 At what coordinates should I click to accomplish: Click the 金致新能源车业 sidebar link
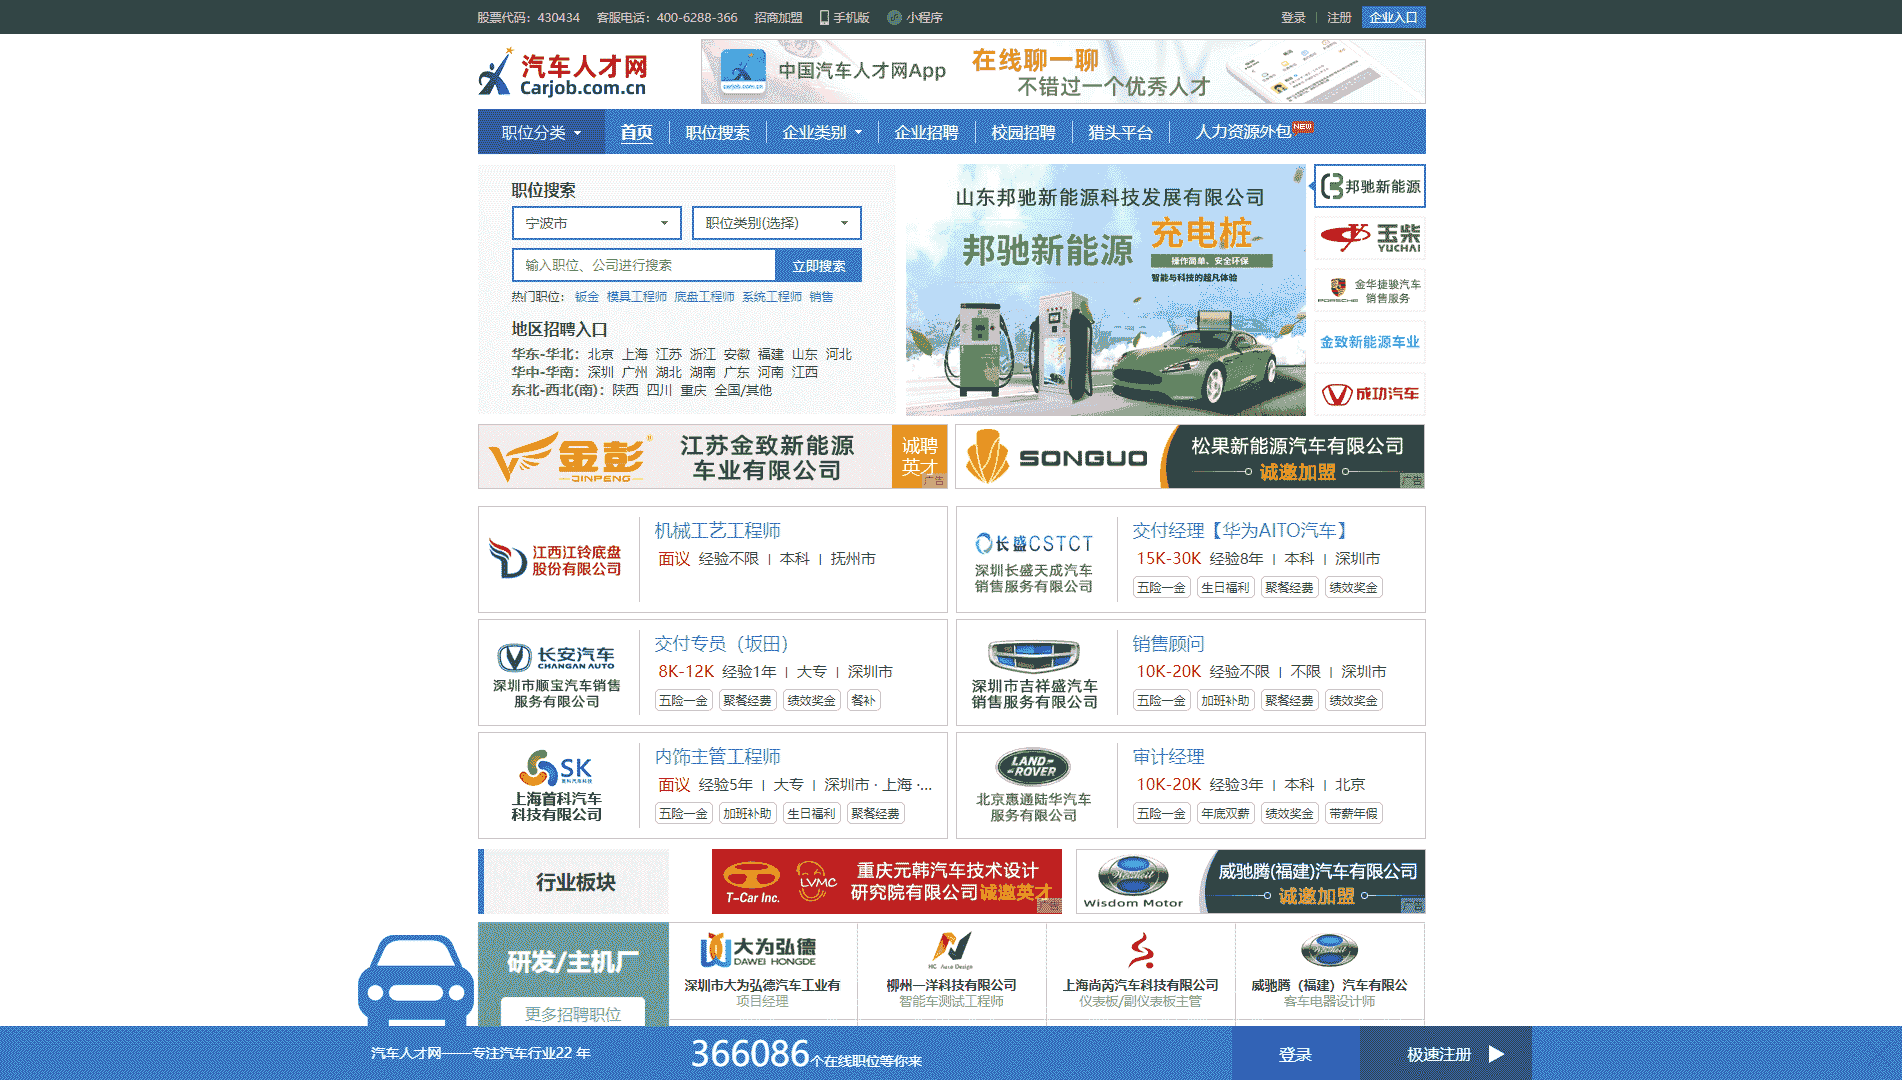pos(1370,342)
